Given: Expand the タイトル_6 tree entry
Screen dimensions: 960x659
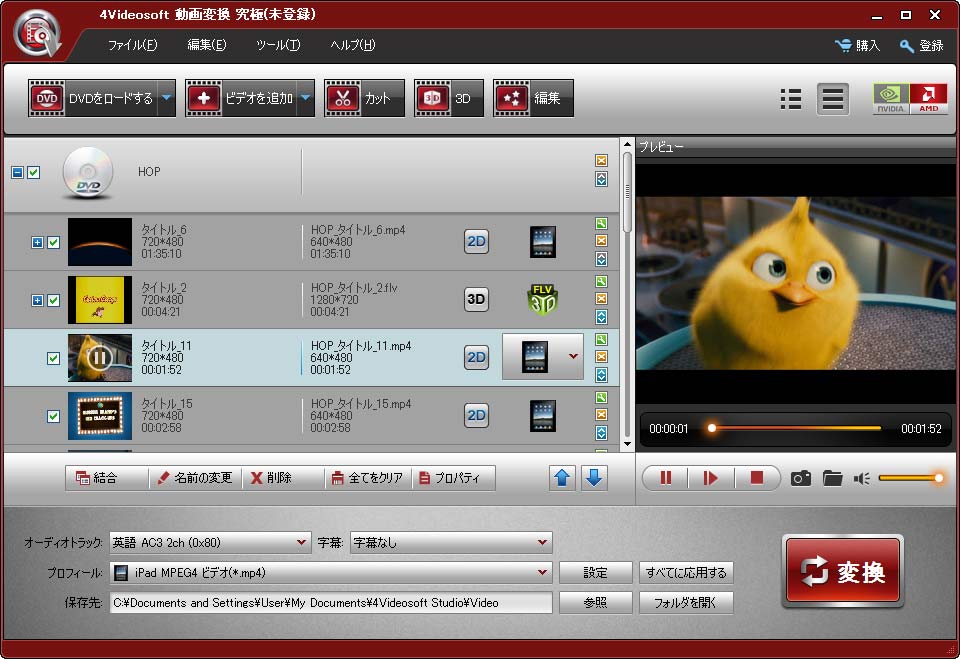Looking at the screenshot, I should coord(37,242).
